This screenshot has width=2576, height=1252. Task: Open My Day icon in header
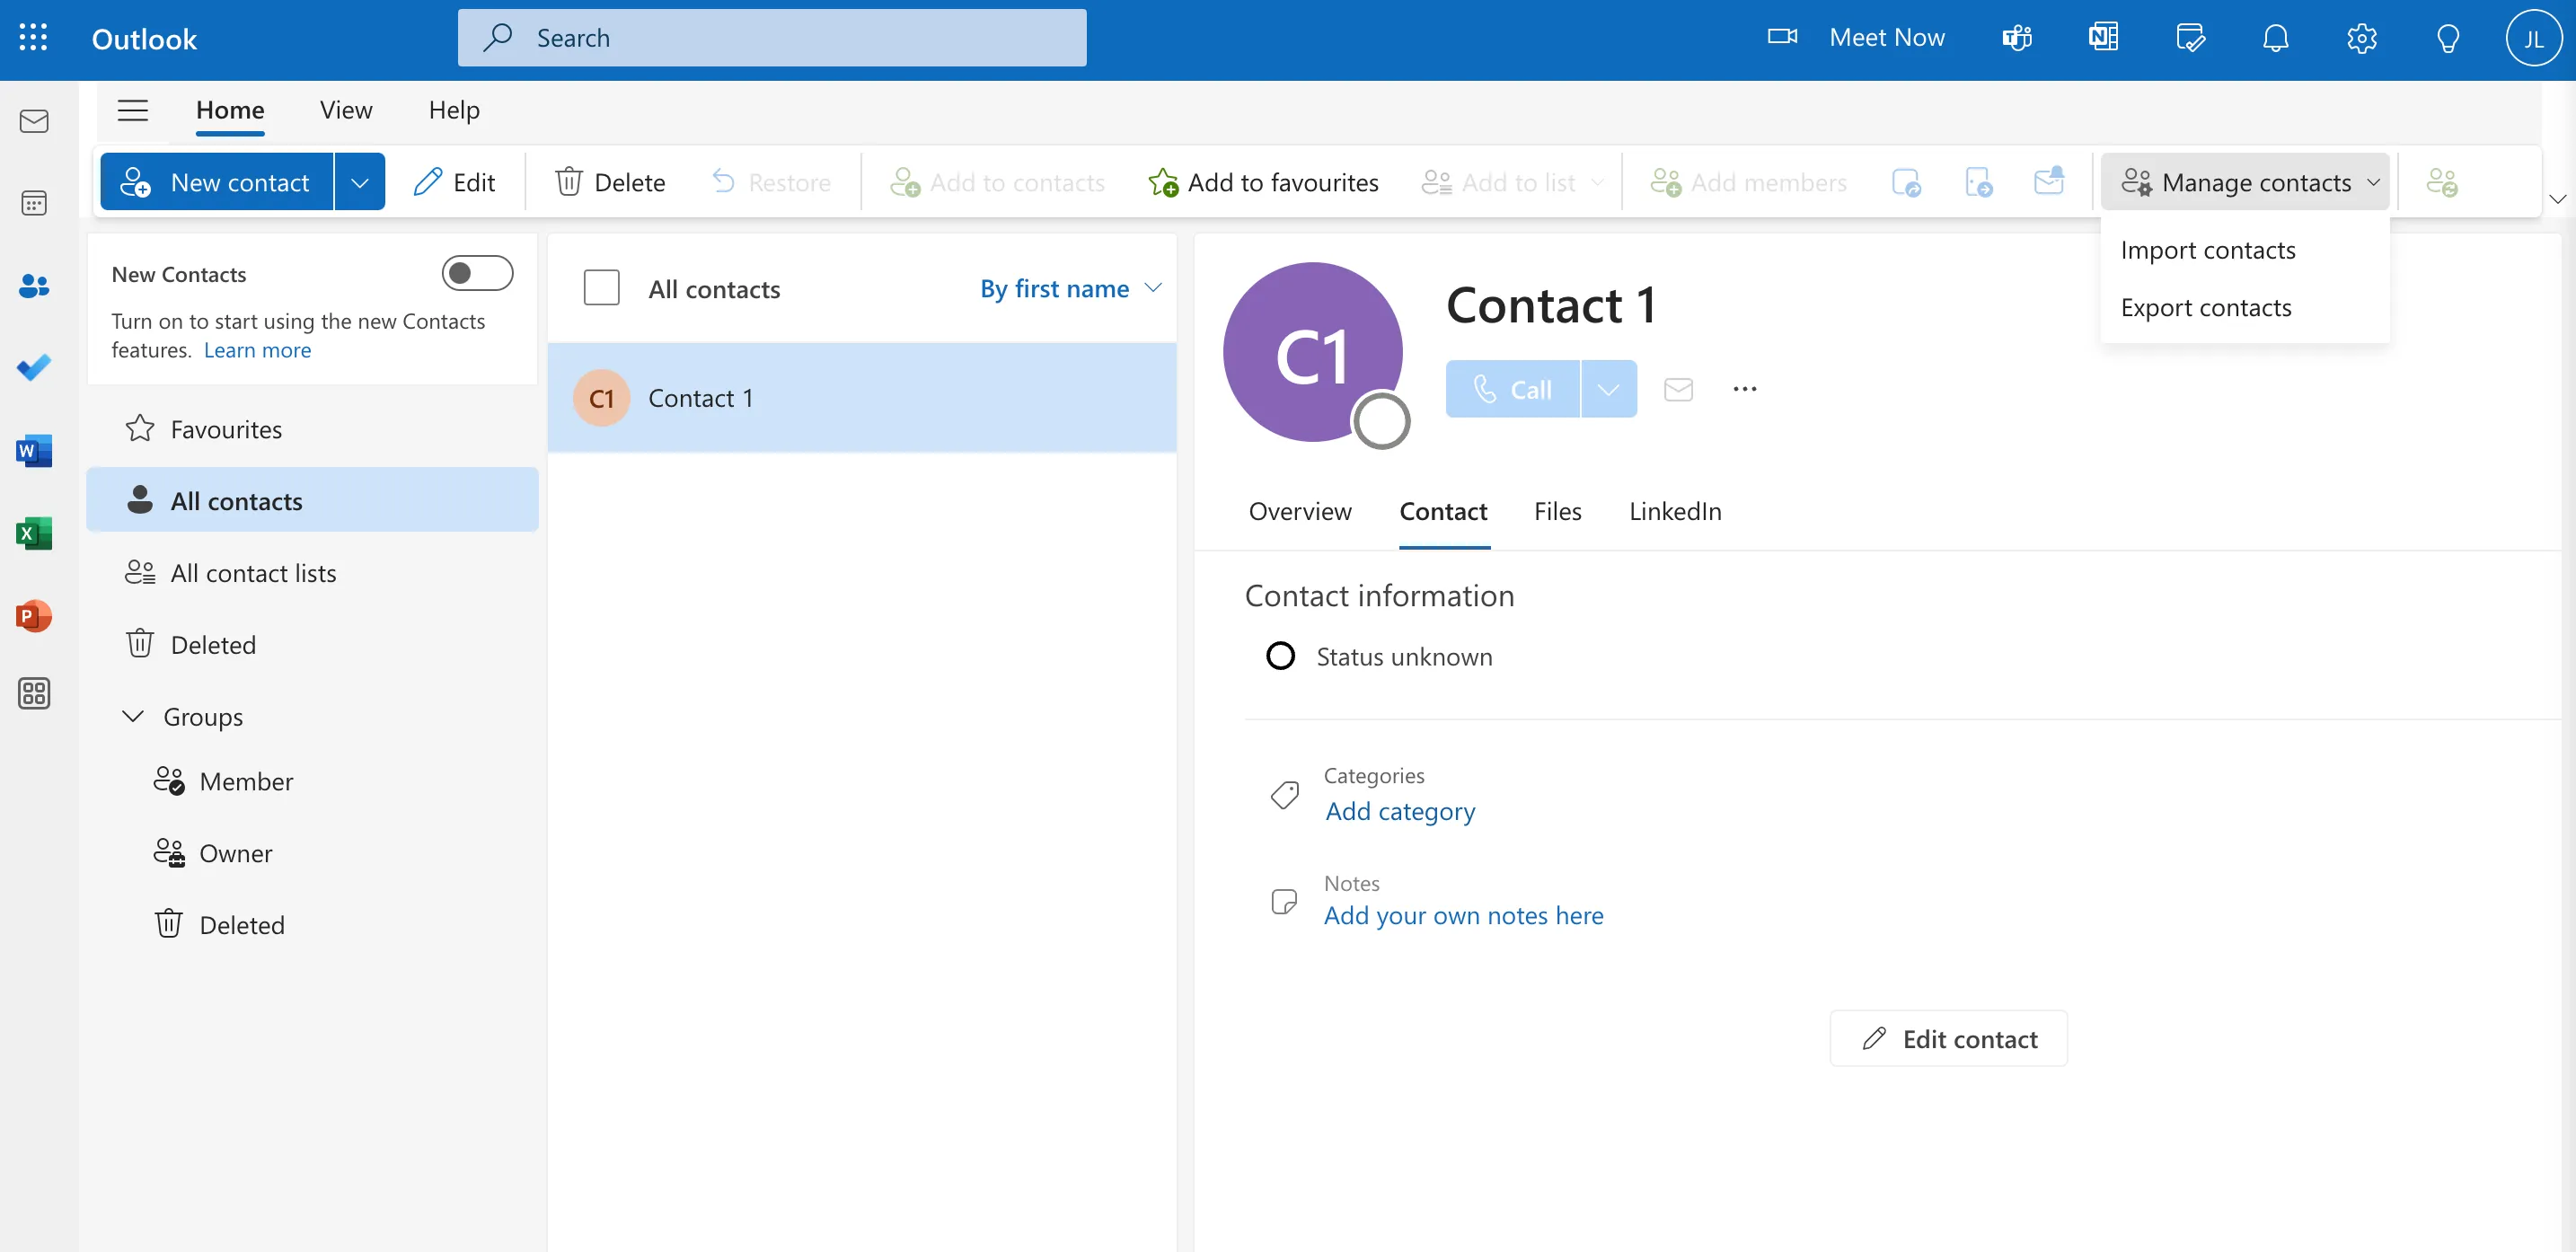coord(2190,38)
